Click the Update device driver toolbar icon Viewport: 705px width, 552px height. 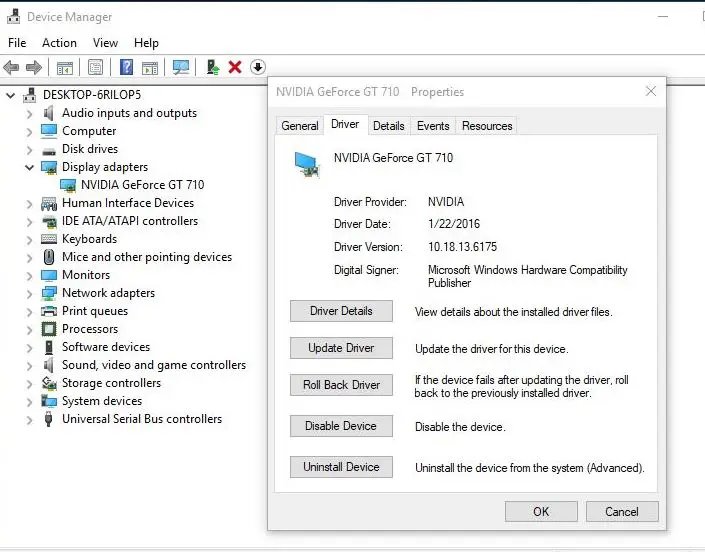(x=212, y=67)
